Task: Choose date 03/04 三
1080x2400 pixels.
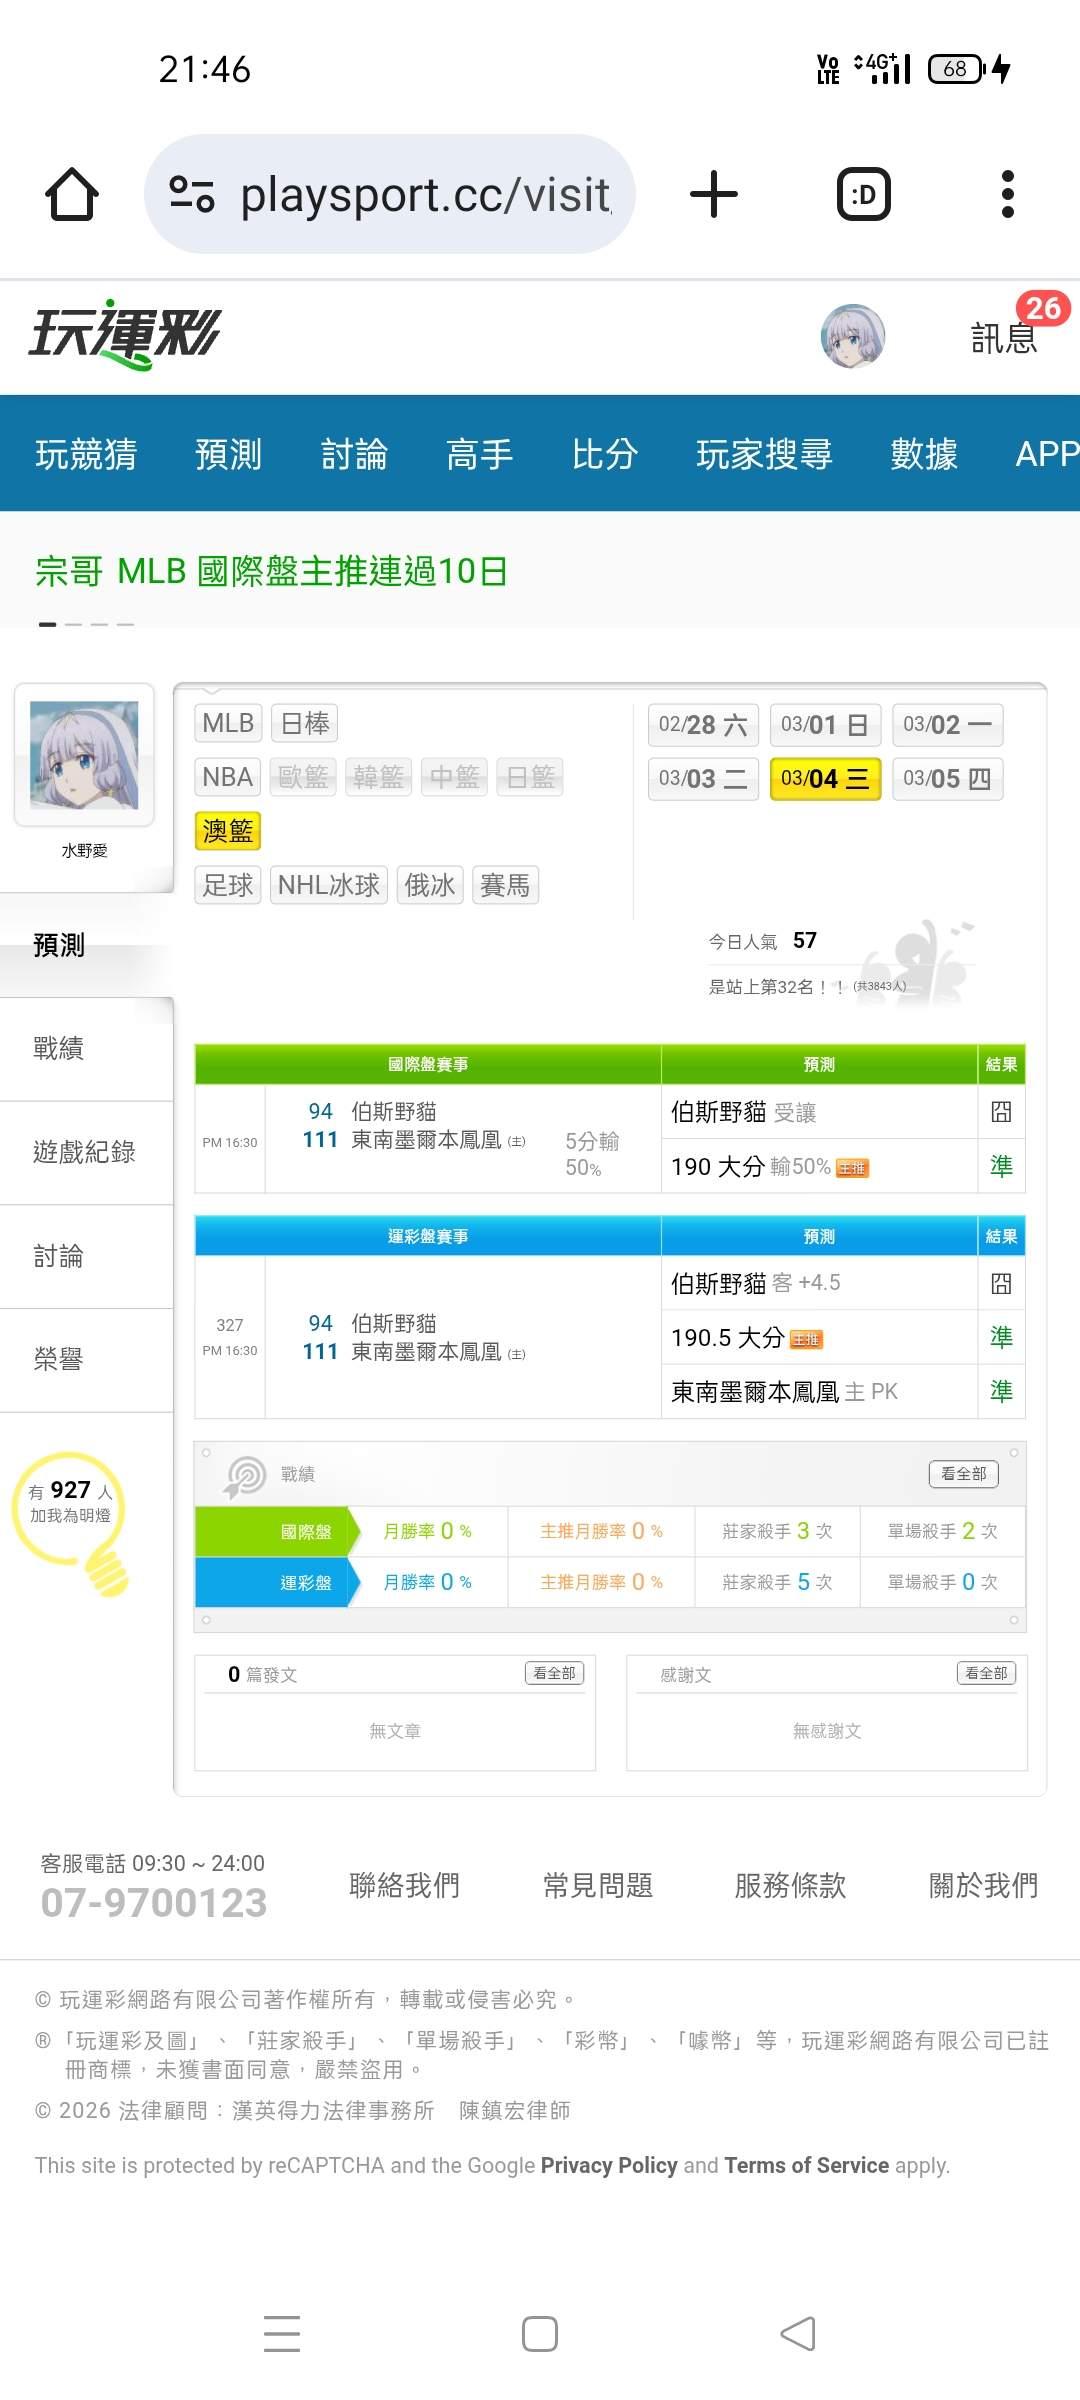Action: tap(825, 779)
